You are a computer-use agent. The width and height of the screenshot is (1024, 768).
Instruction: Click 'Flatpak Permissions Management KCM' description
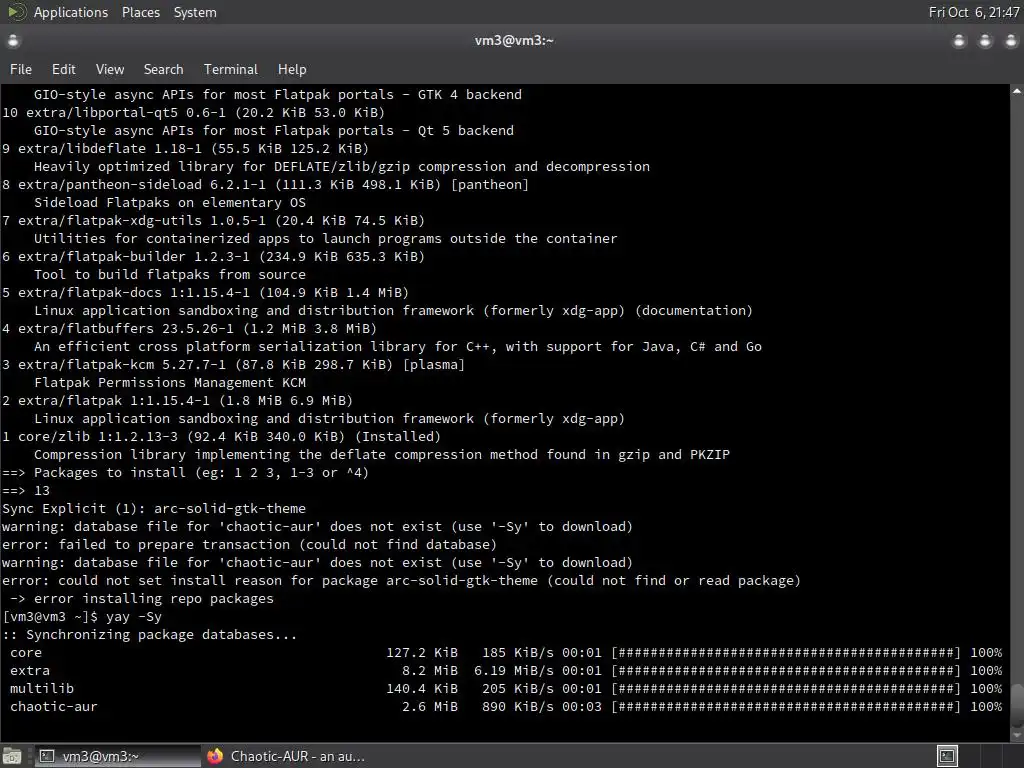point(170,382)
